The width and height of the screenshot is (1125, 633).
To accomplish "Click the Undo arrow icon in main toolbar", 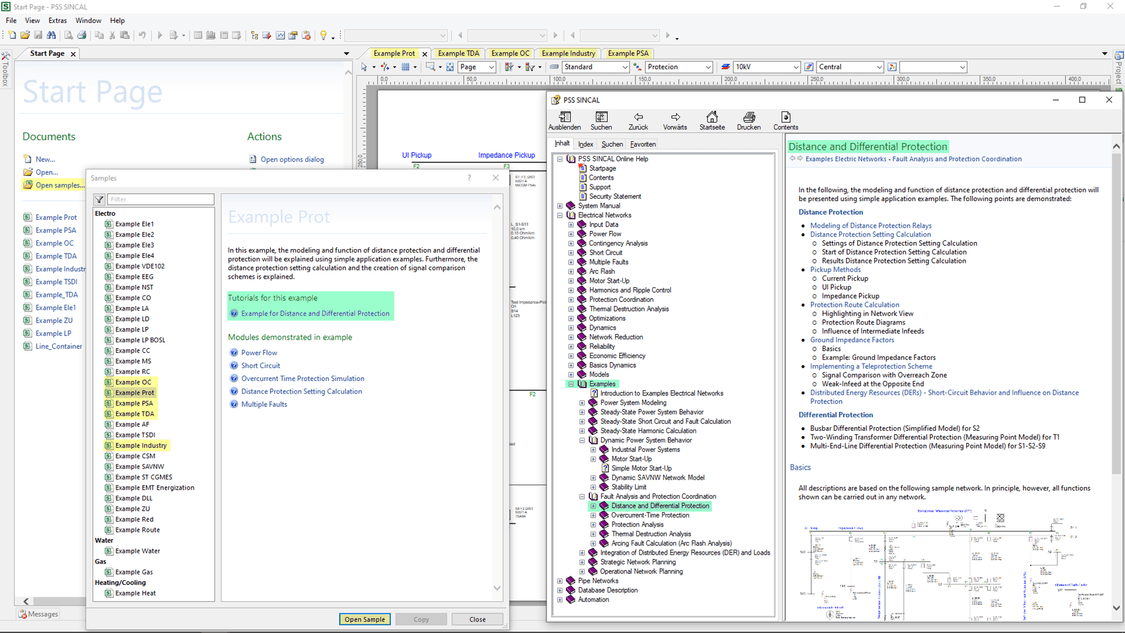I will [x=142, y=35].
